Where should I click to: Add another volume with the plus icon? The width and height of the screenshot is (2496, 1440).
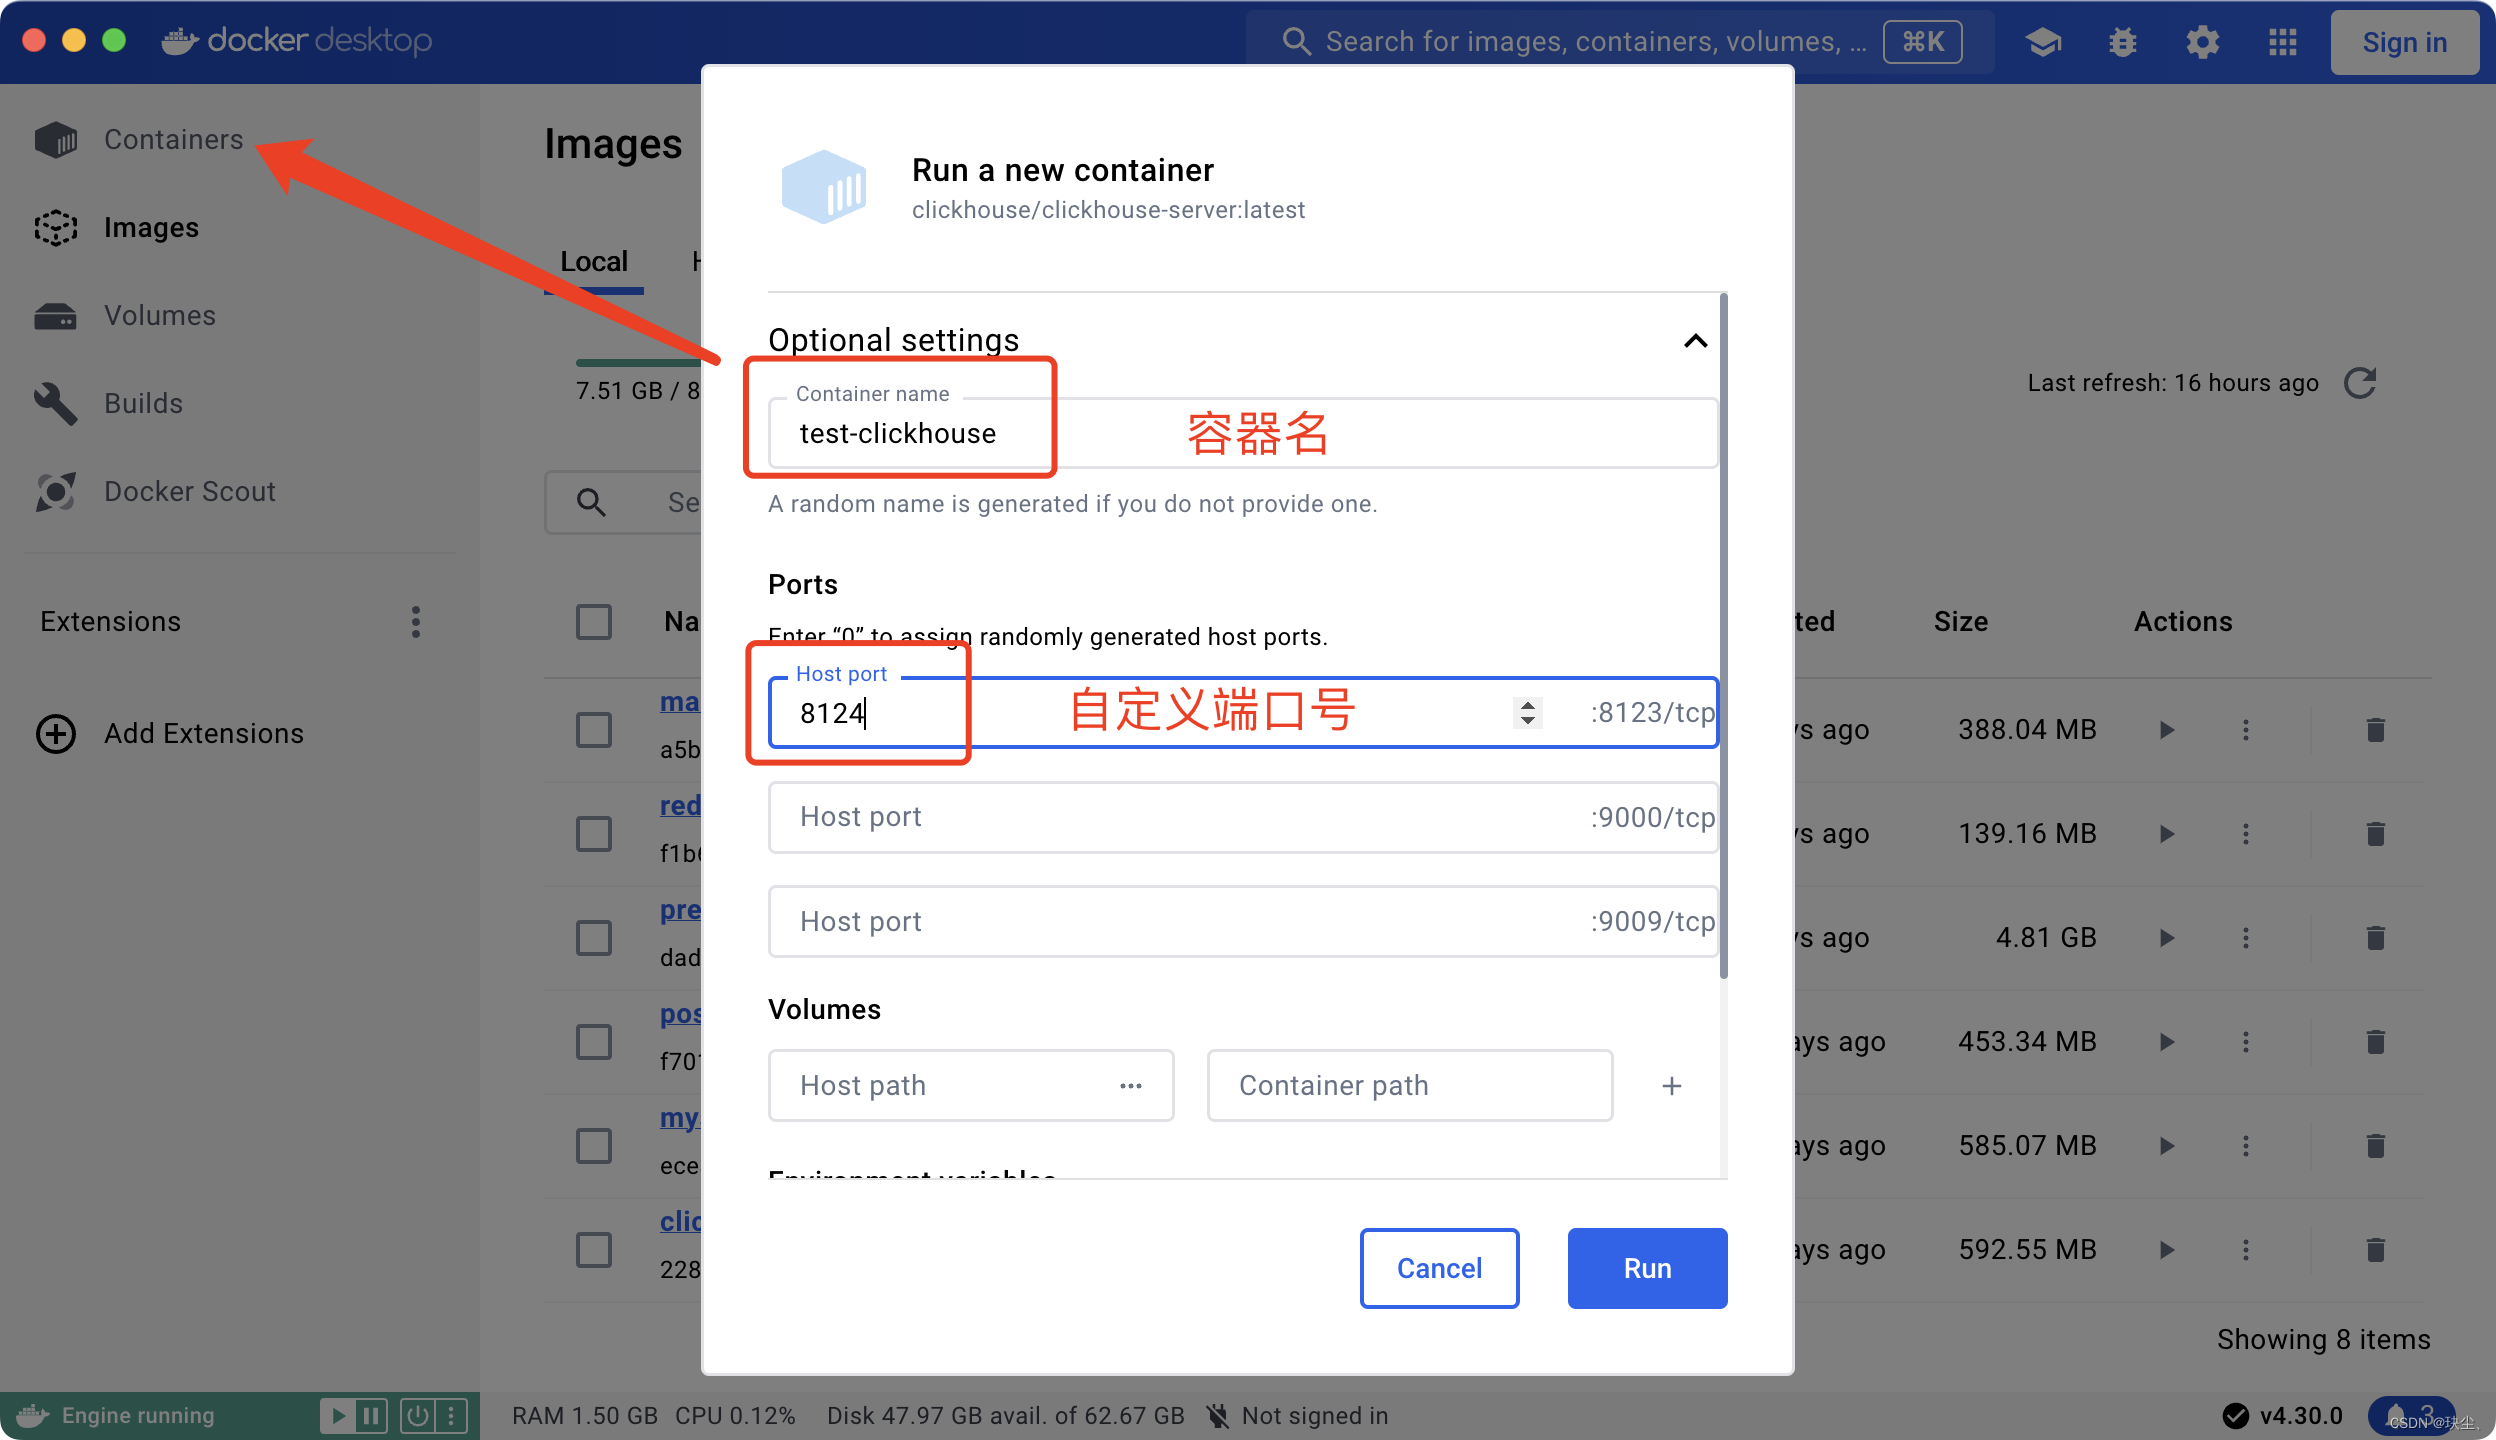1671,1086
